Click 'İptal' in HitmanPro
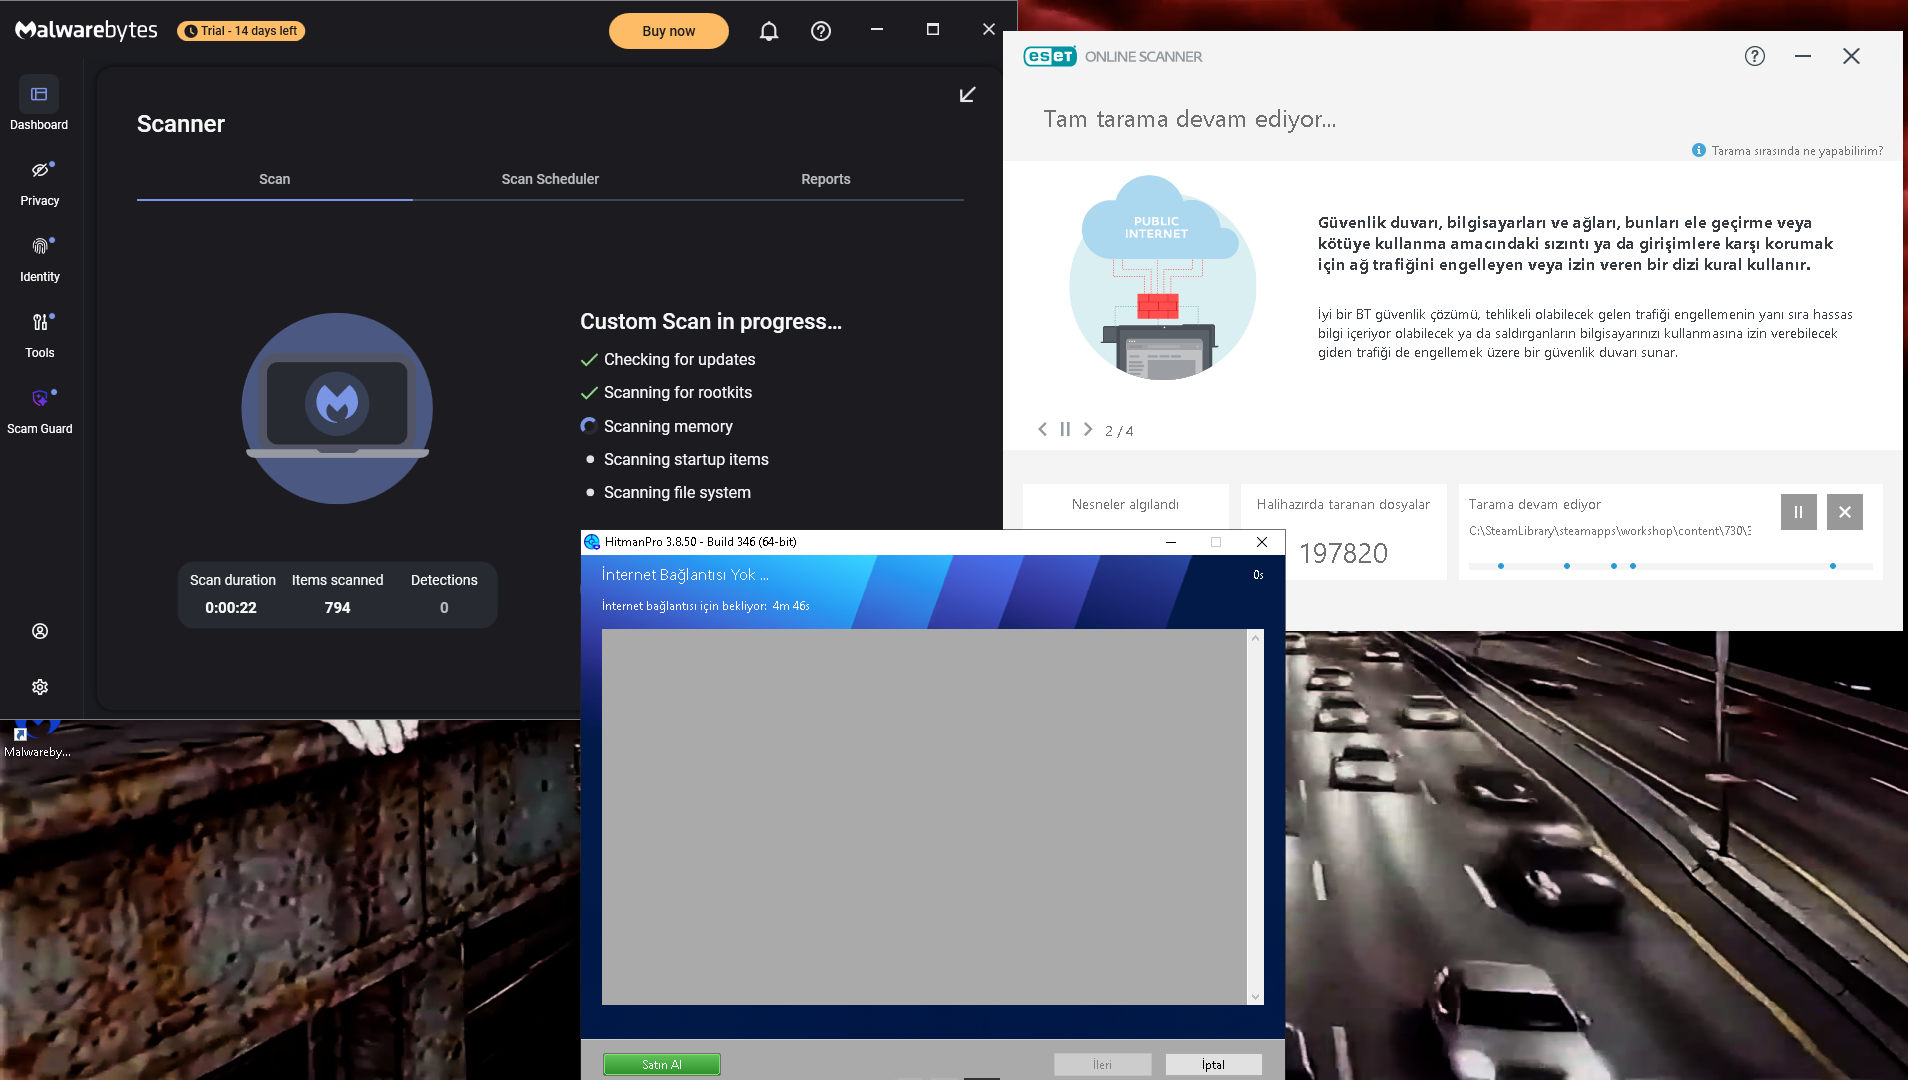Screen dimensions: 1908x1080 [x=1213, y=1065]
